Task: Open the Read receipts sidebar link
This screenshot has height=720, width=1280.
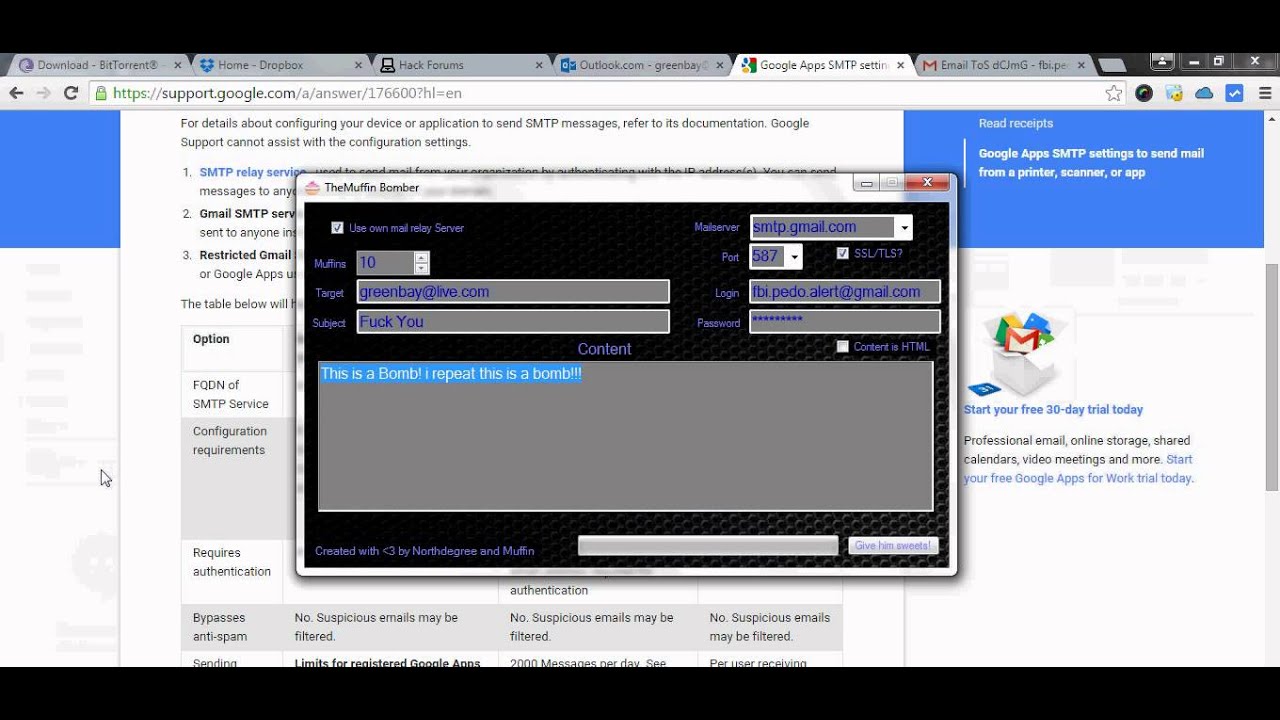Action: 1015,123
